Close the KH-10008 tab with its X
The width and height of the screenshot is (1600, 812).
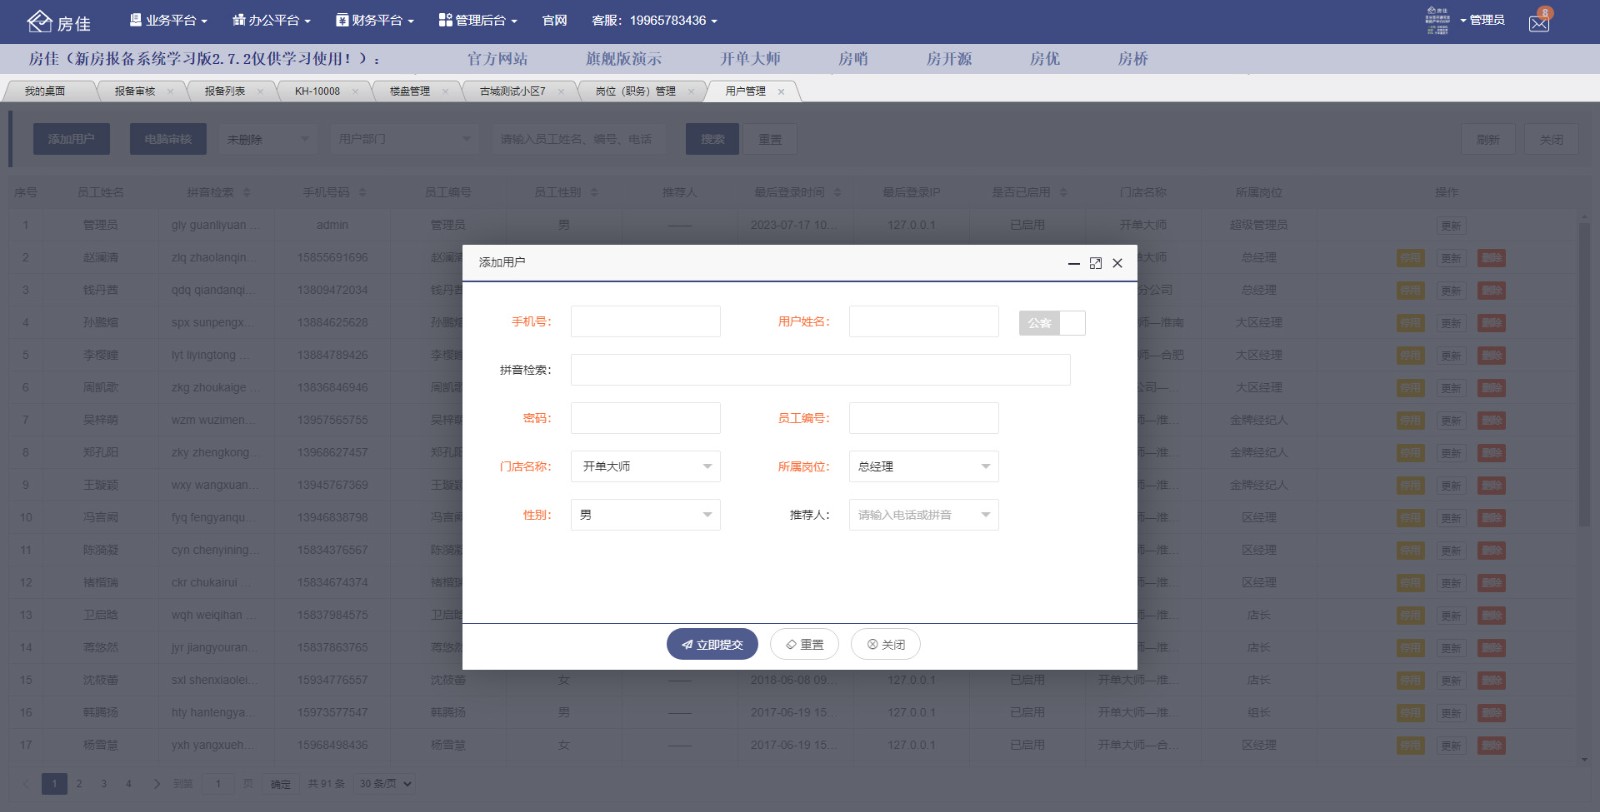355,92
